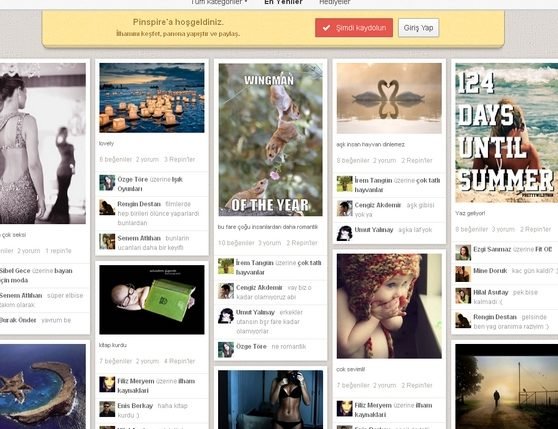The height and width of the screenshot is (429, 558).
Task: Open the Işık Oyunları board link
Action: point(150,184)
